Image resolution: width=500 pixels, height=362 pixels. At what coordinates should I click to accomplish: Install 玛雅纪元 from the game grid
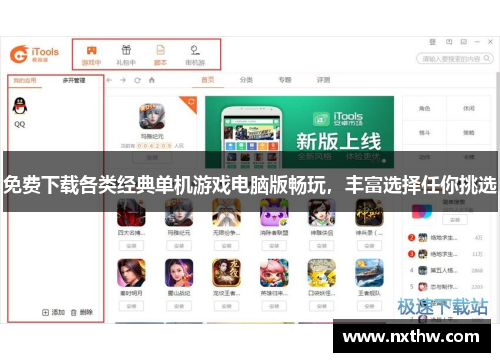tap(179, 246)
